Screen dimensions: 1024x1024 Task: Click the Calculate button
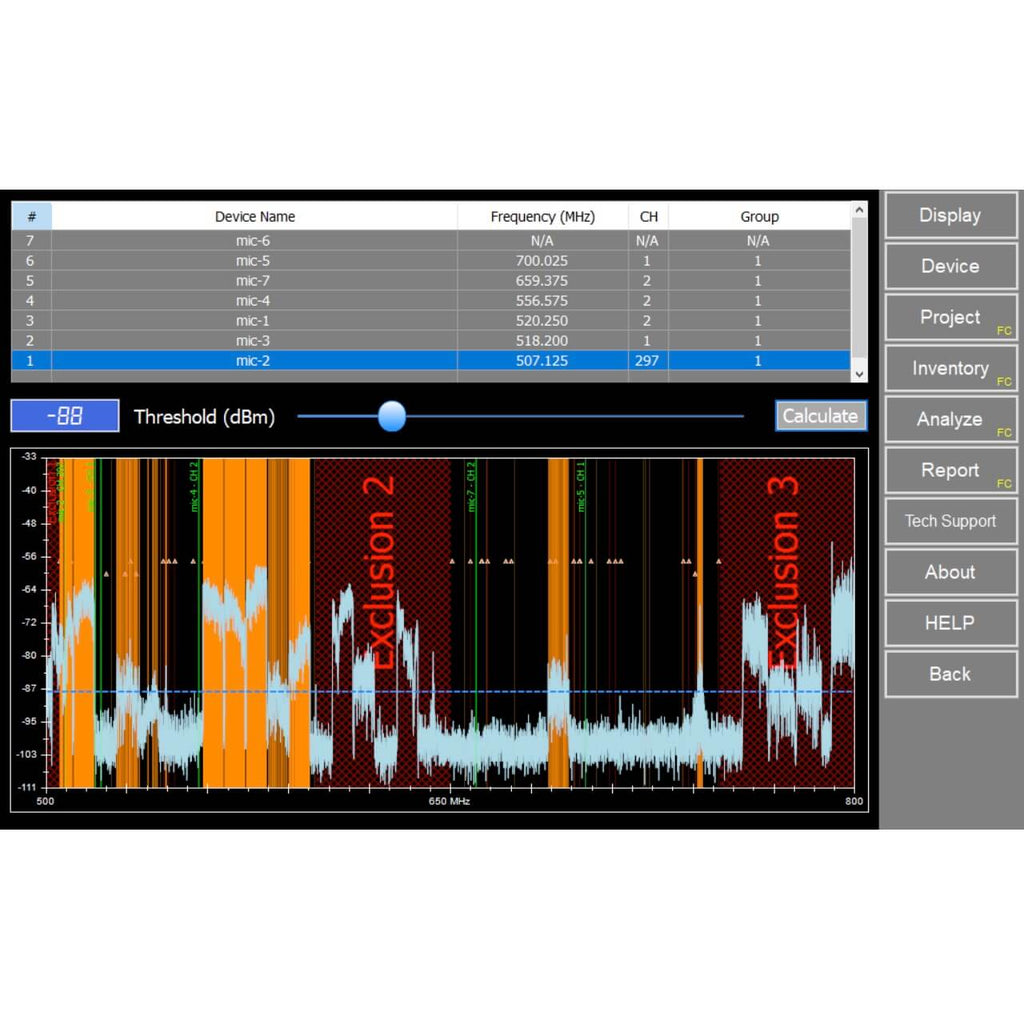[x=821, y=416]
